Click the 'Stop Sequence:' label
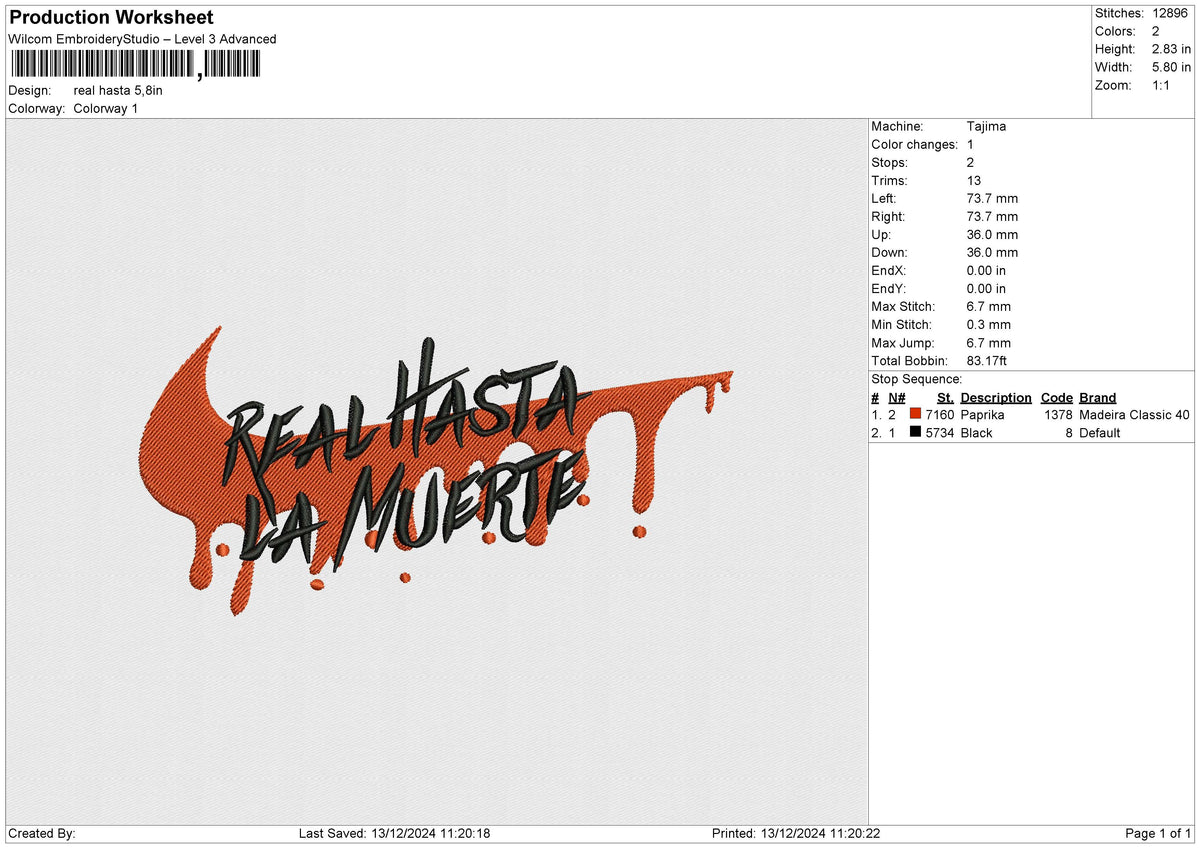The width and height of the screenshot is (1200, 848). [917, 379]
